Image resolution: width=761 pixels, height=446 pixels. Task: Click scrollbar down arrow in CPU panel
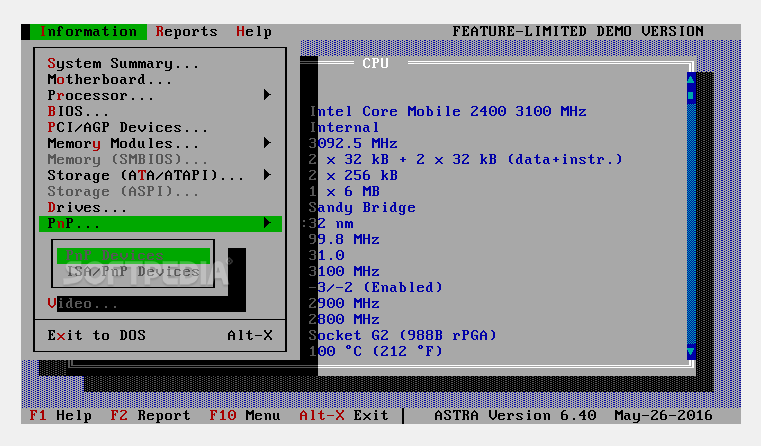[691, 351]
